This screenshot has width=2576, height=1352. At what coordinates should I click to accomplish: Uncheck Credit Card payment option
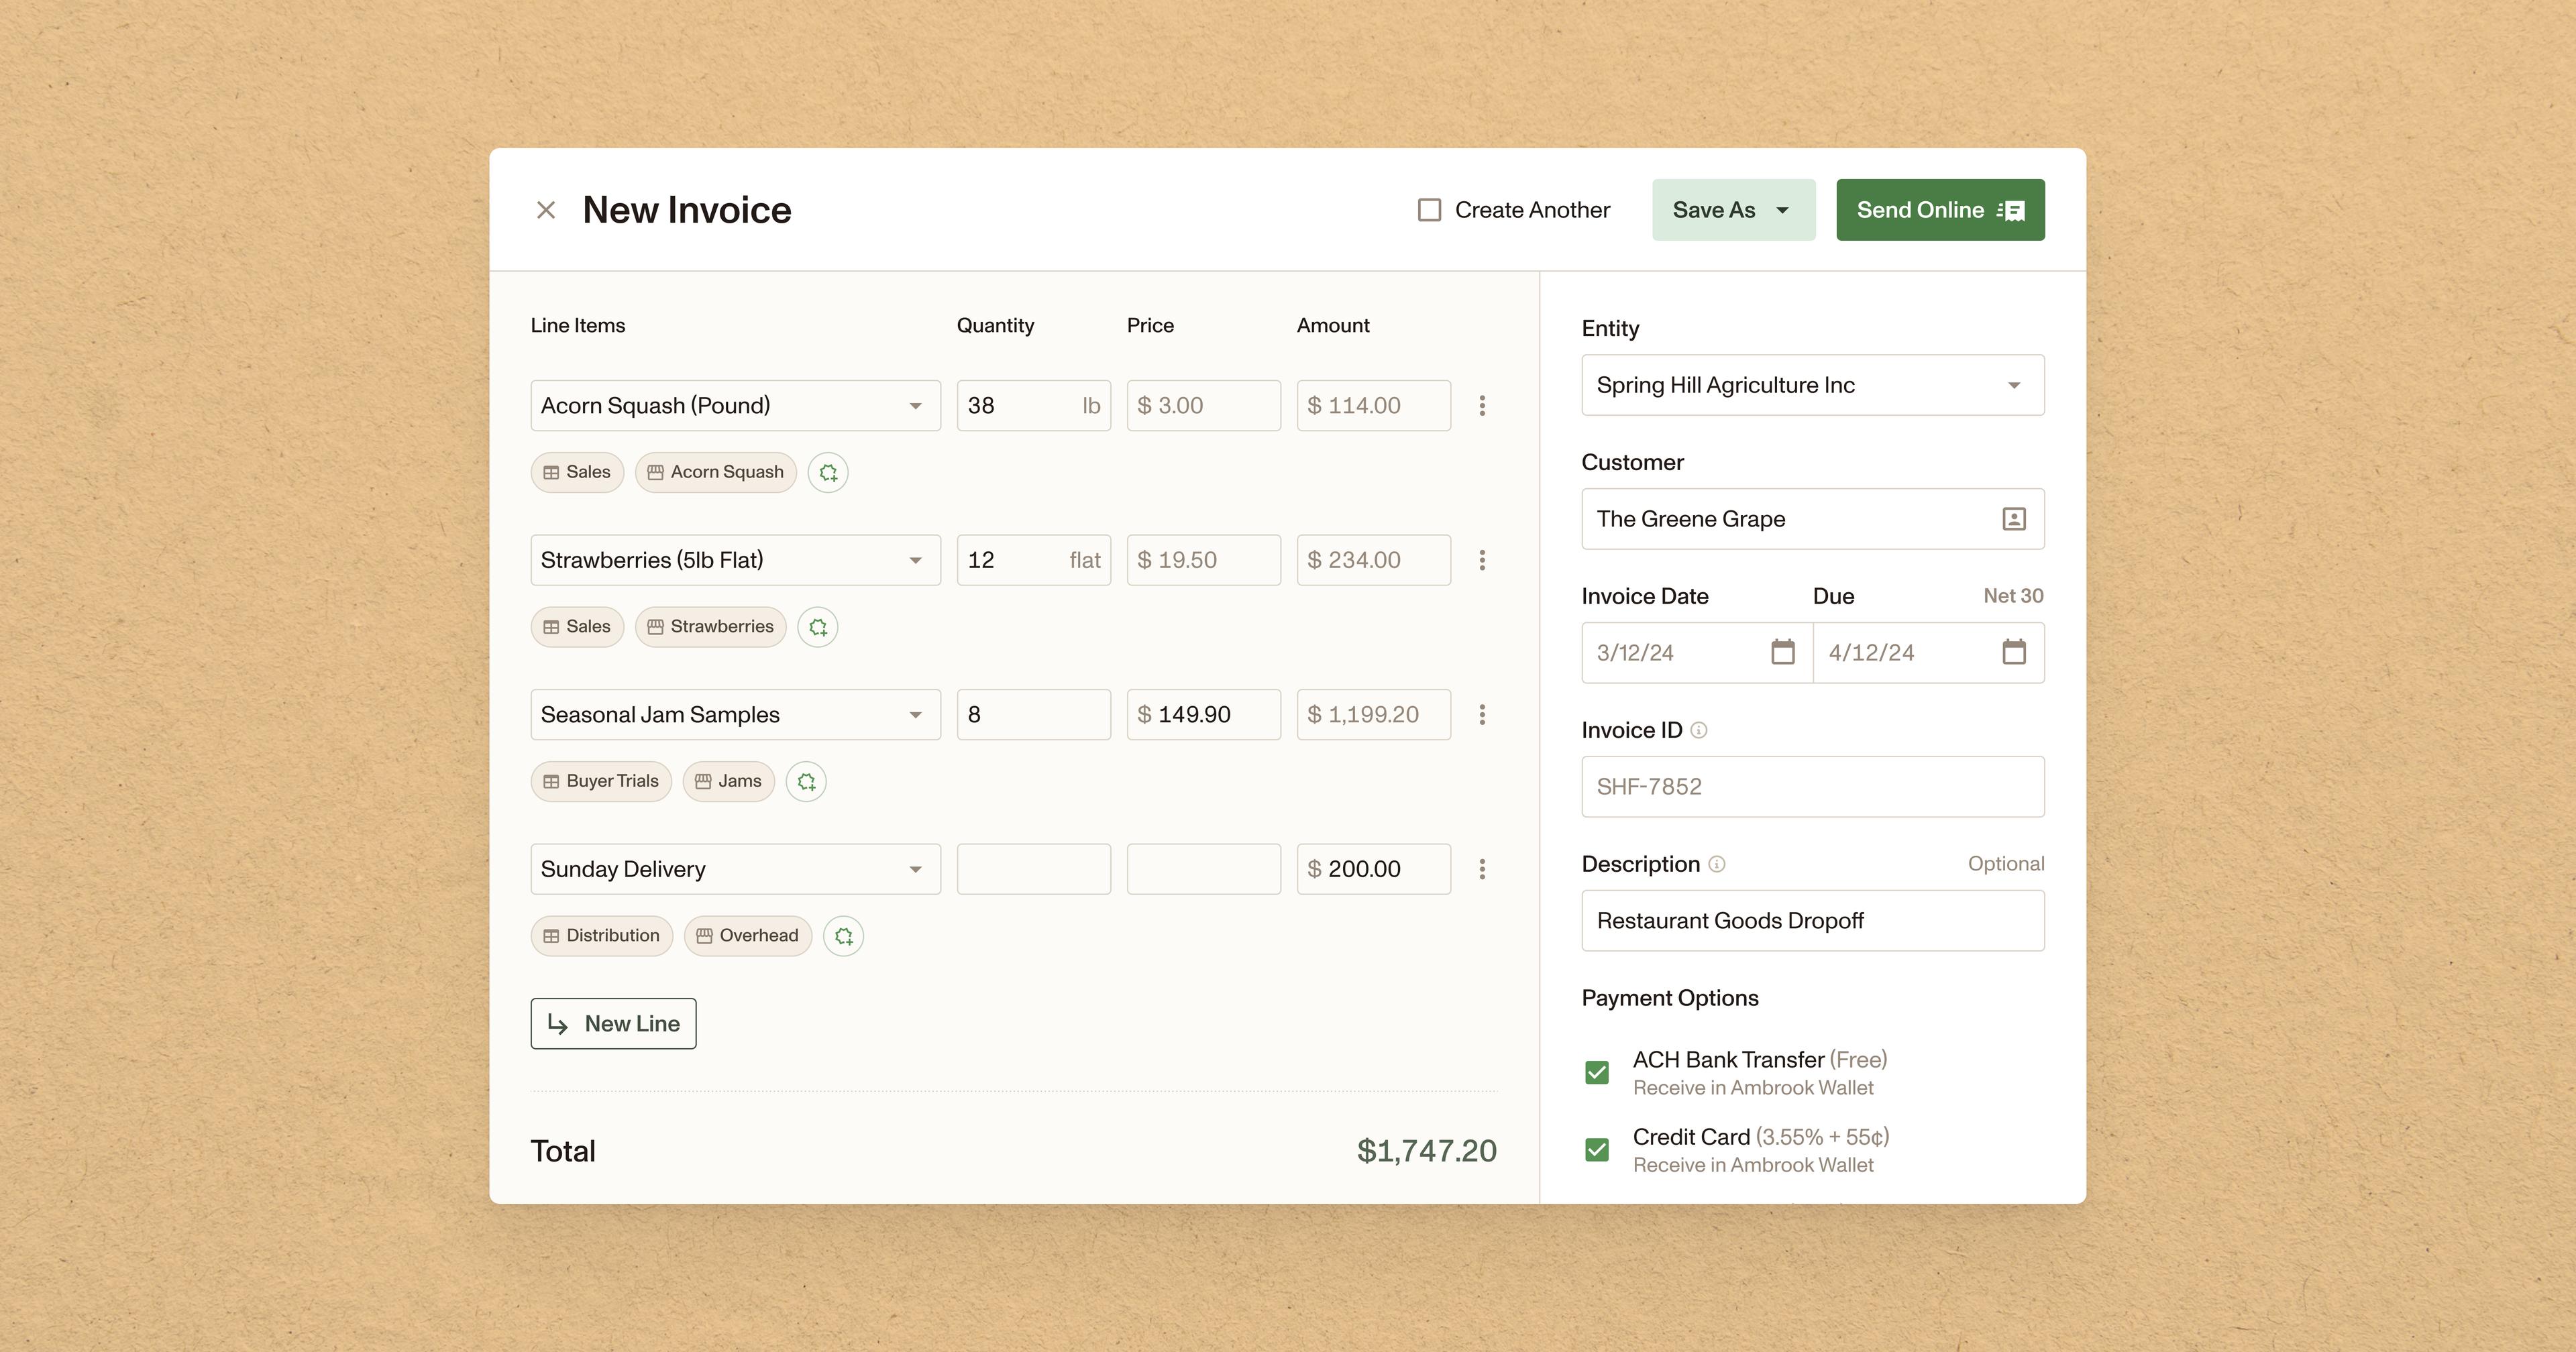(1597, 1150)
